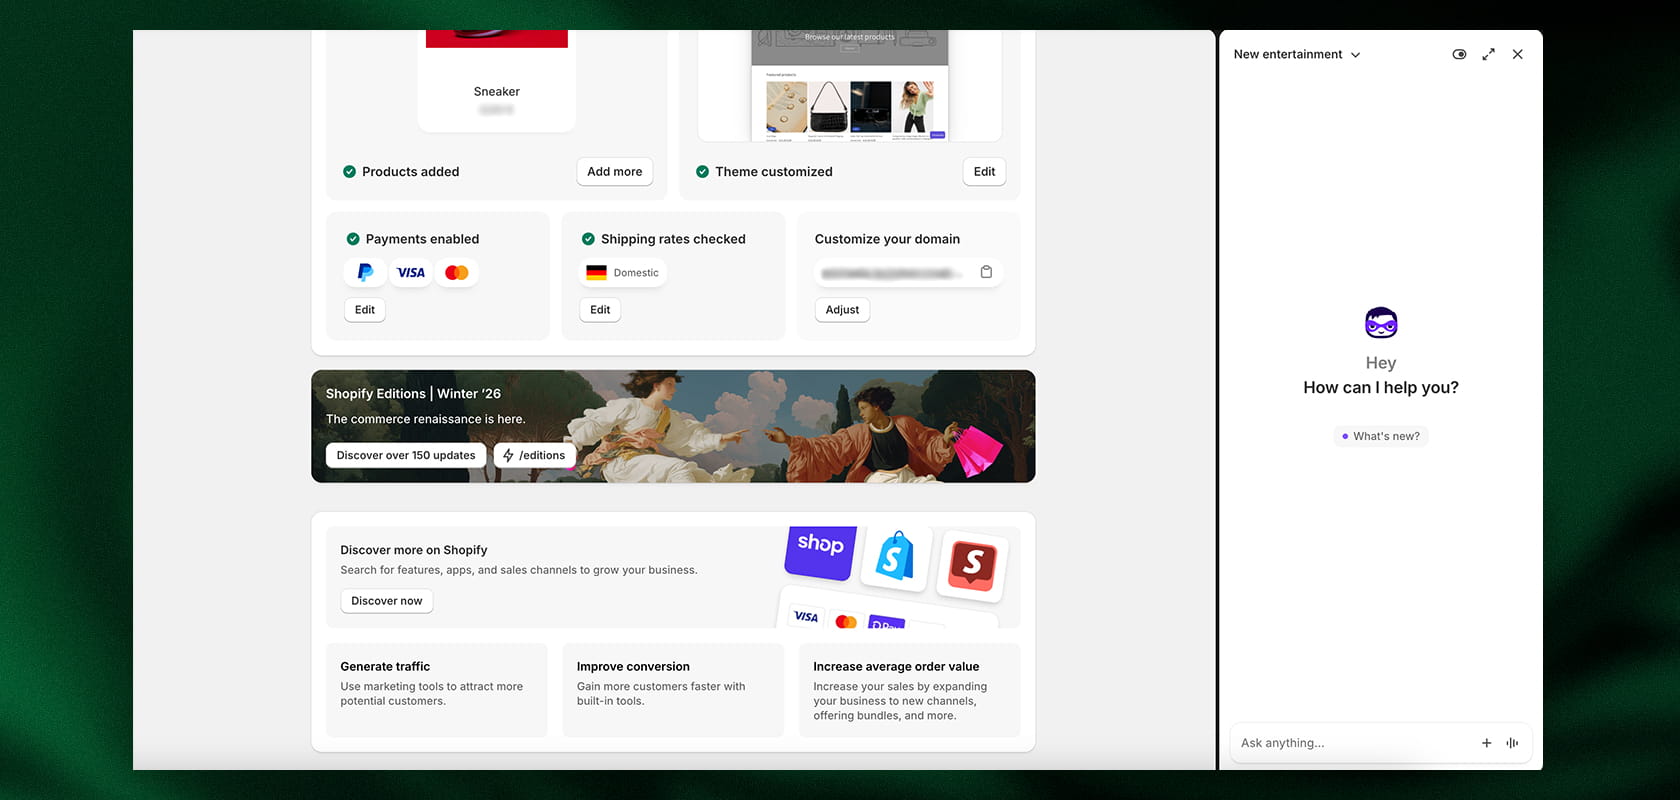1680x800 pixels.
Task: Close the assistant side panel
Action: click(1517, 54)
